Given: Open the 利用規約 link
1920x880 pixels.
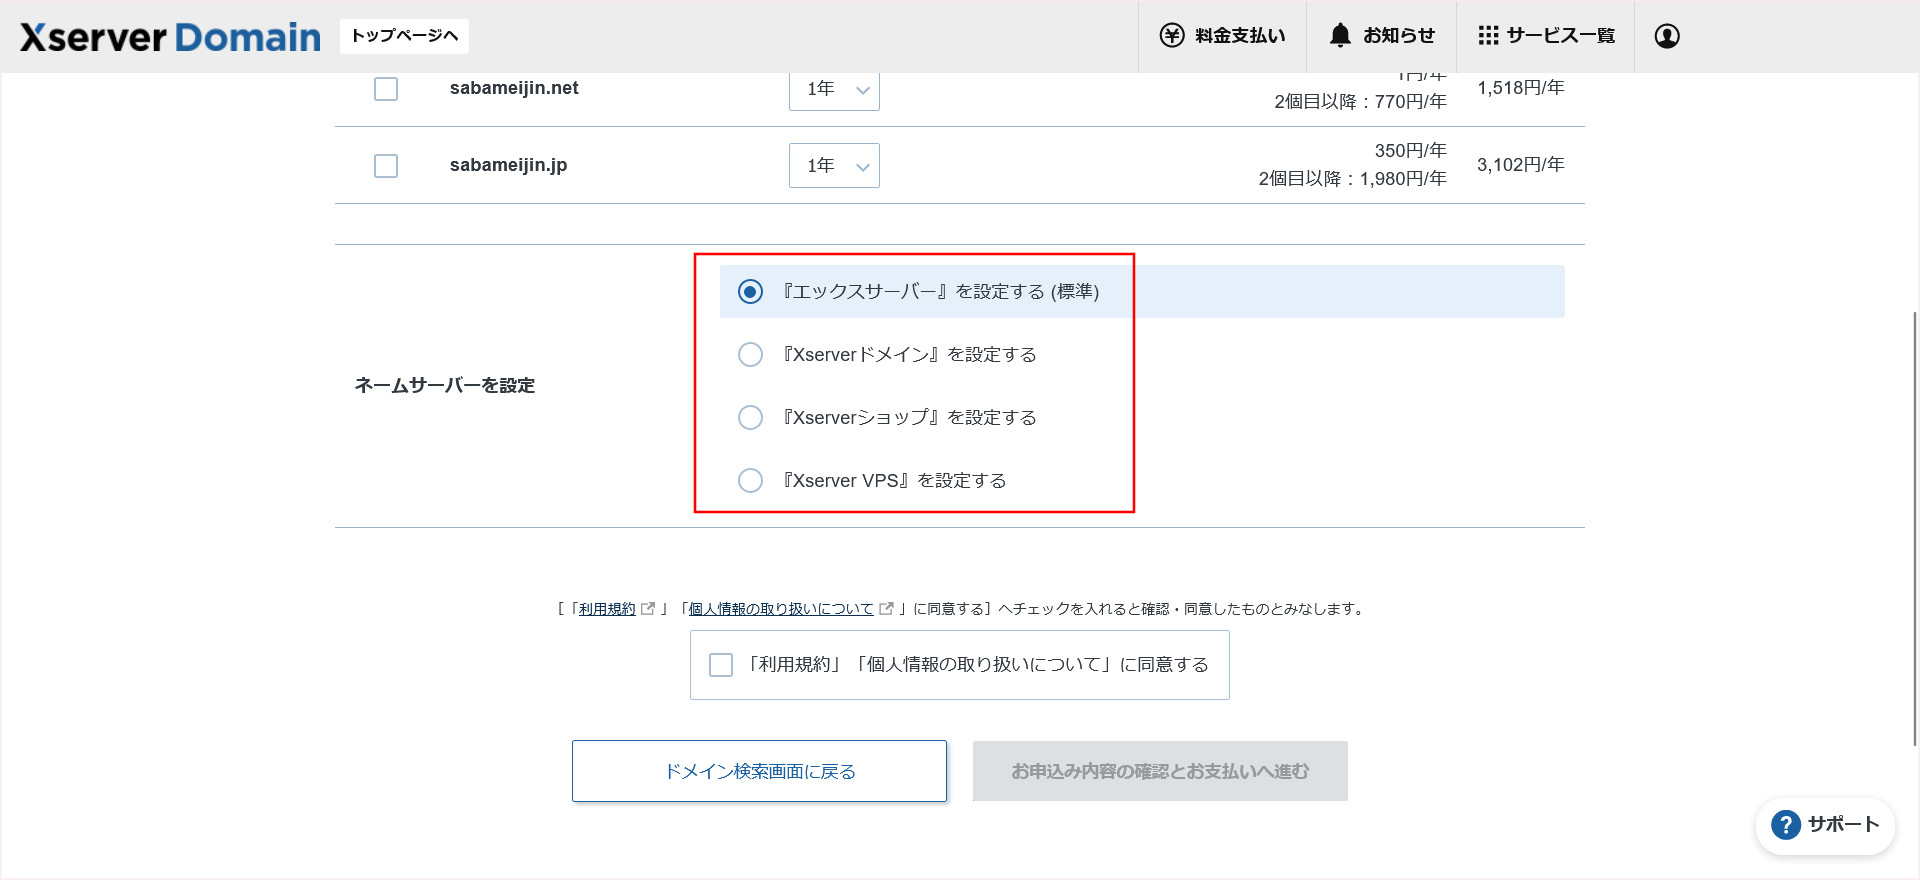Looking at the screenshot, I should pos(607,609).
